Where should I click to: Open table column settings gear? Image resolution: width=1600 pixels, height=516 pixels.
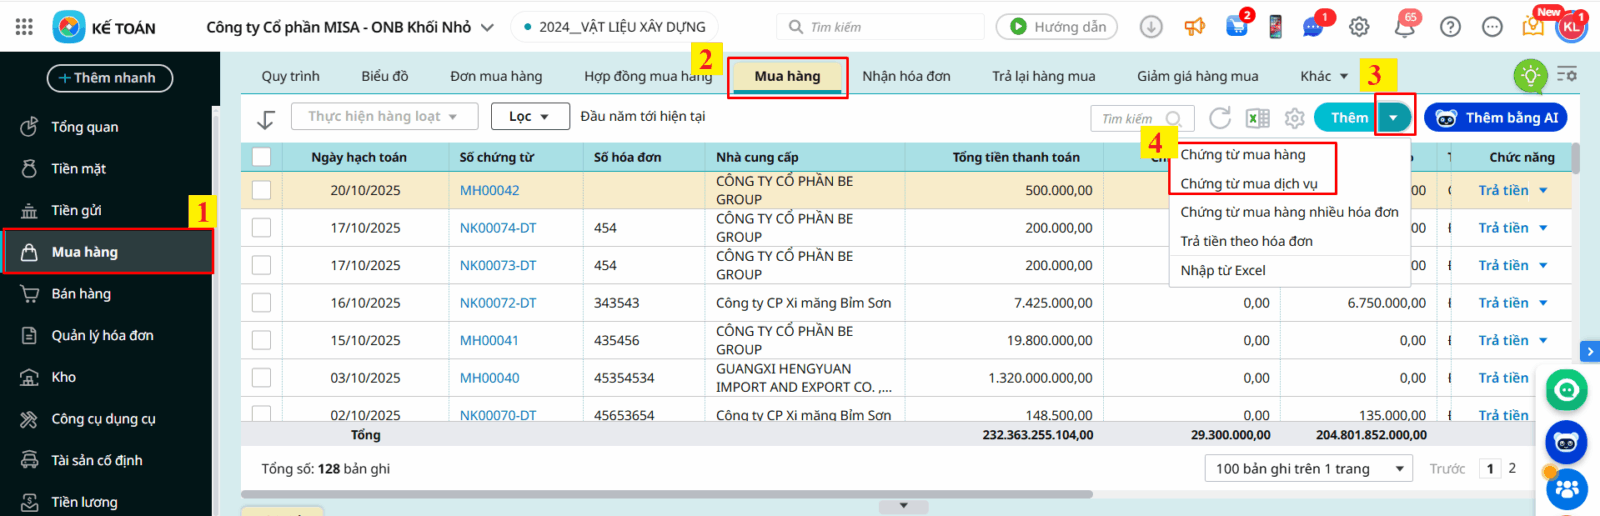[x=1294, y=118]
